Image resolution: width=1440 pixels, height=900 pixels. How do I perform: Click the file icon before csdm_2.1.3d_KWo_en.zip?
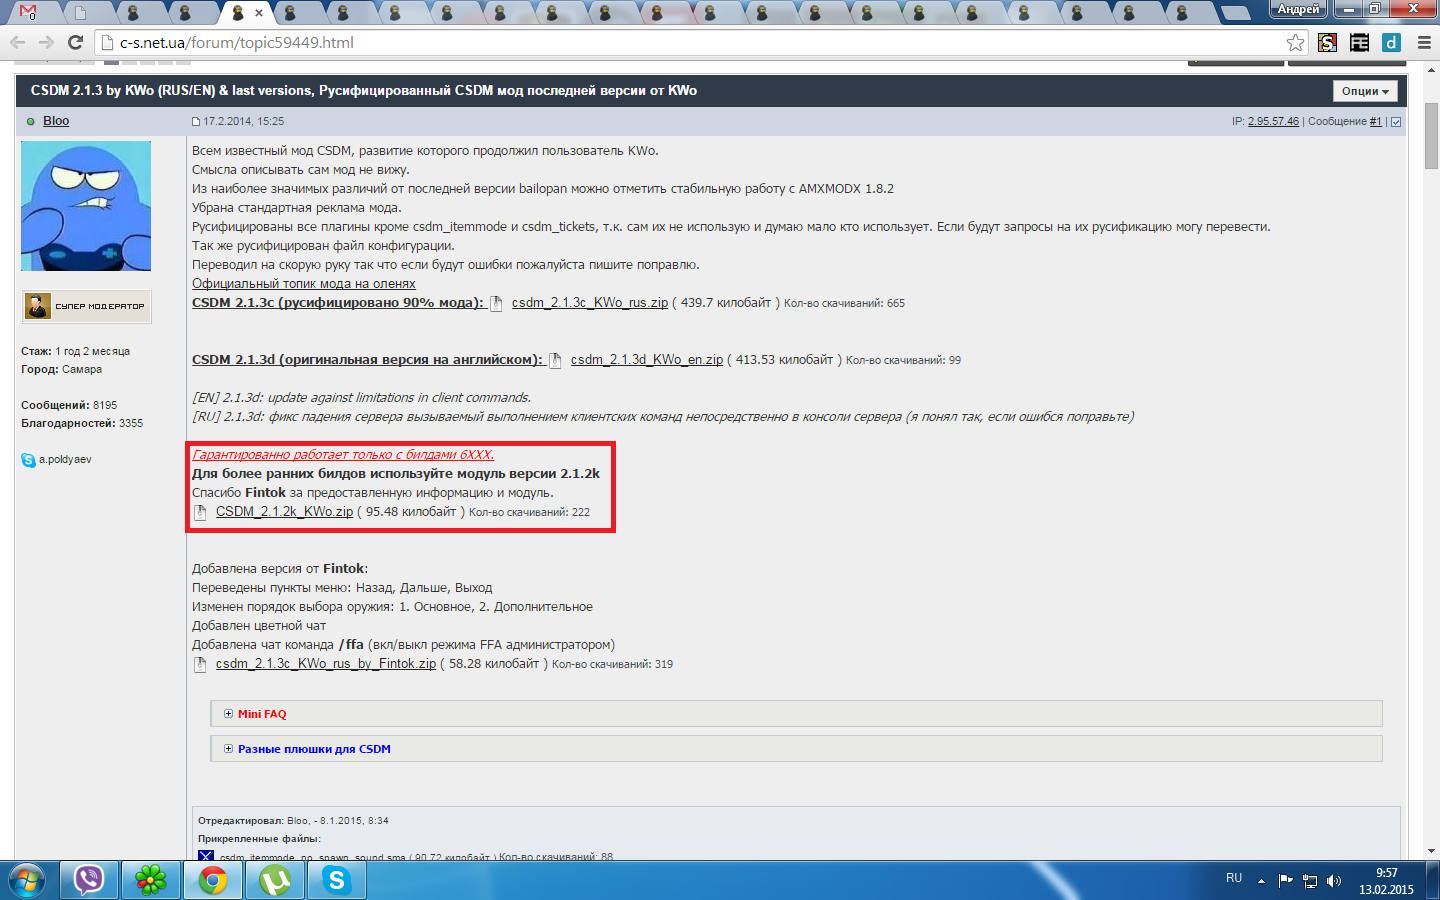point(555,360)
